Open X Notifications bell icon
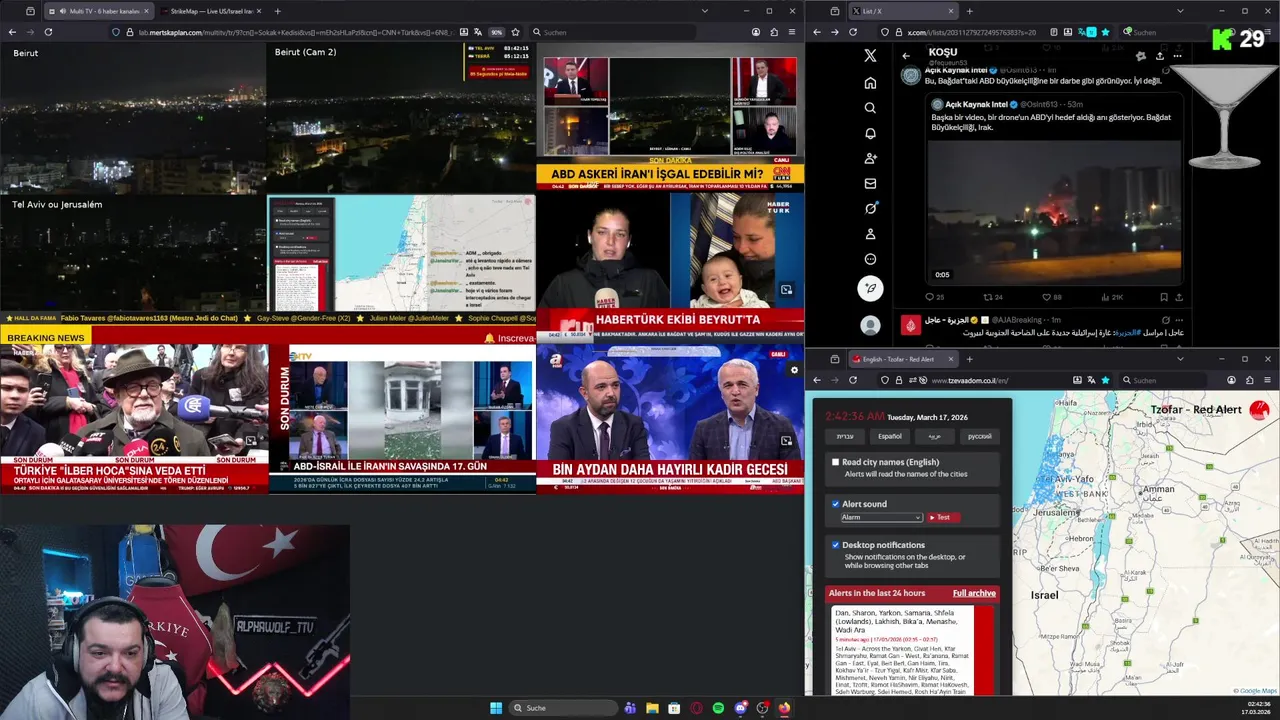The width and height of the screenshot is (1280, 720). (870, 133)
